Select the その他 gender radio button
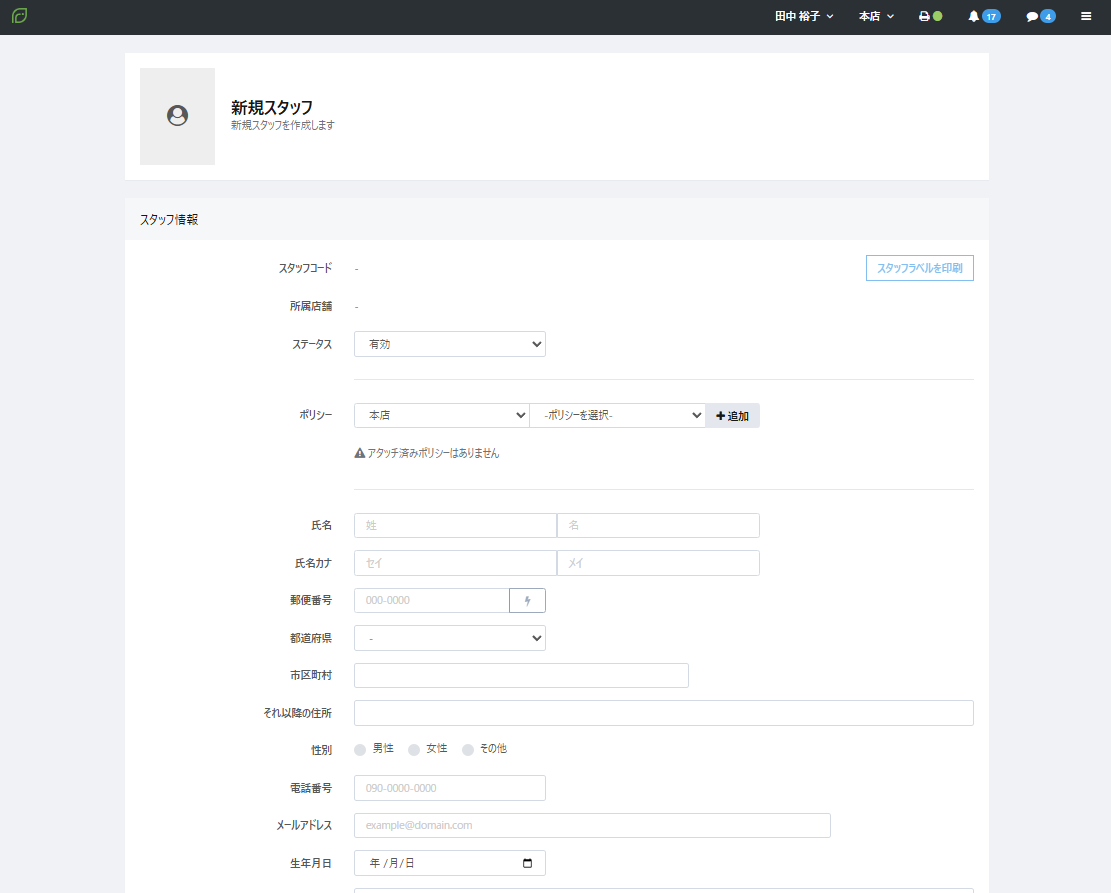The image size is (1111, 893). pyautogui.click(x=468, y=750)
